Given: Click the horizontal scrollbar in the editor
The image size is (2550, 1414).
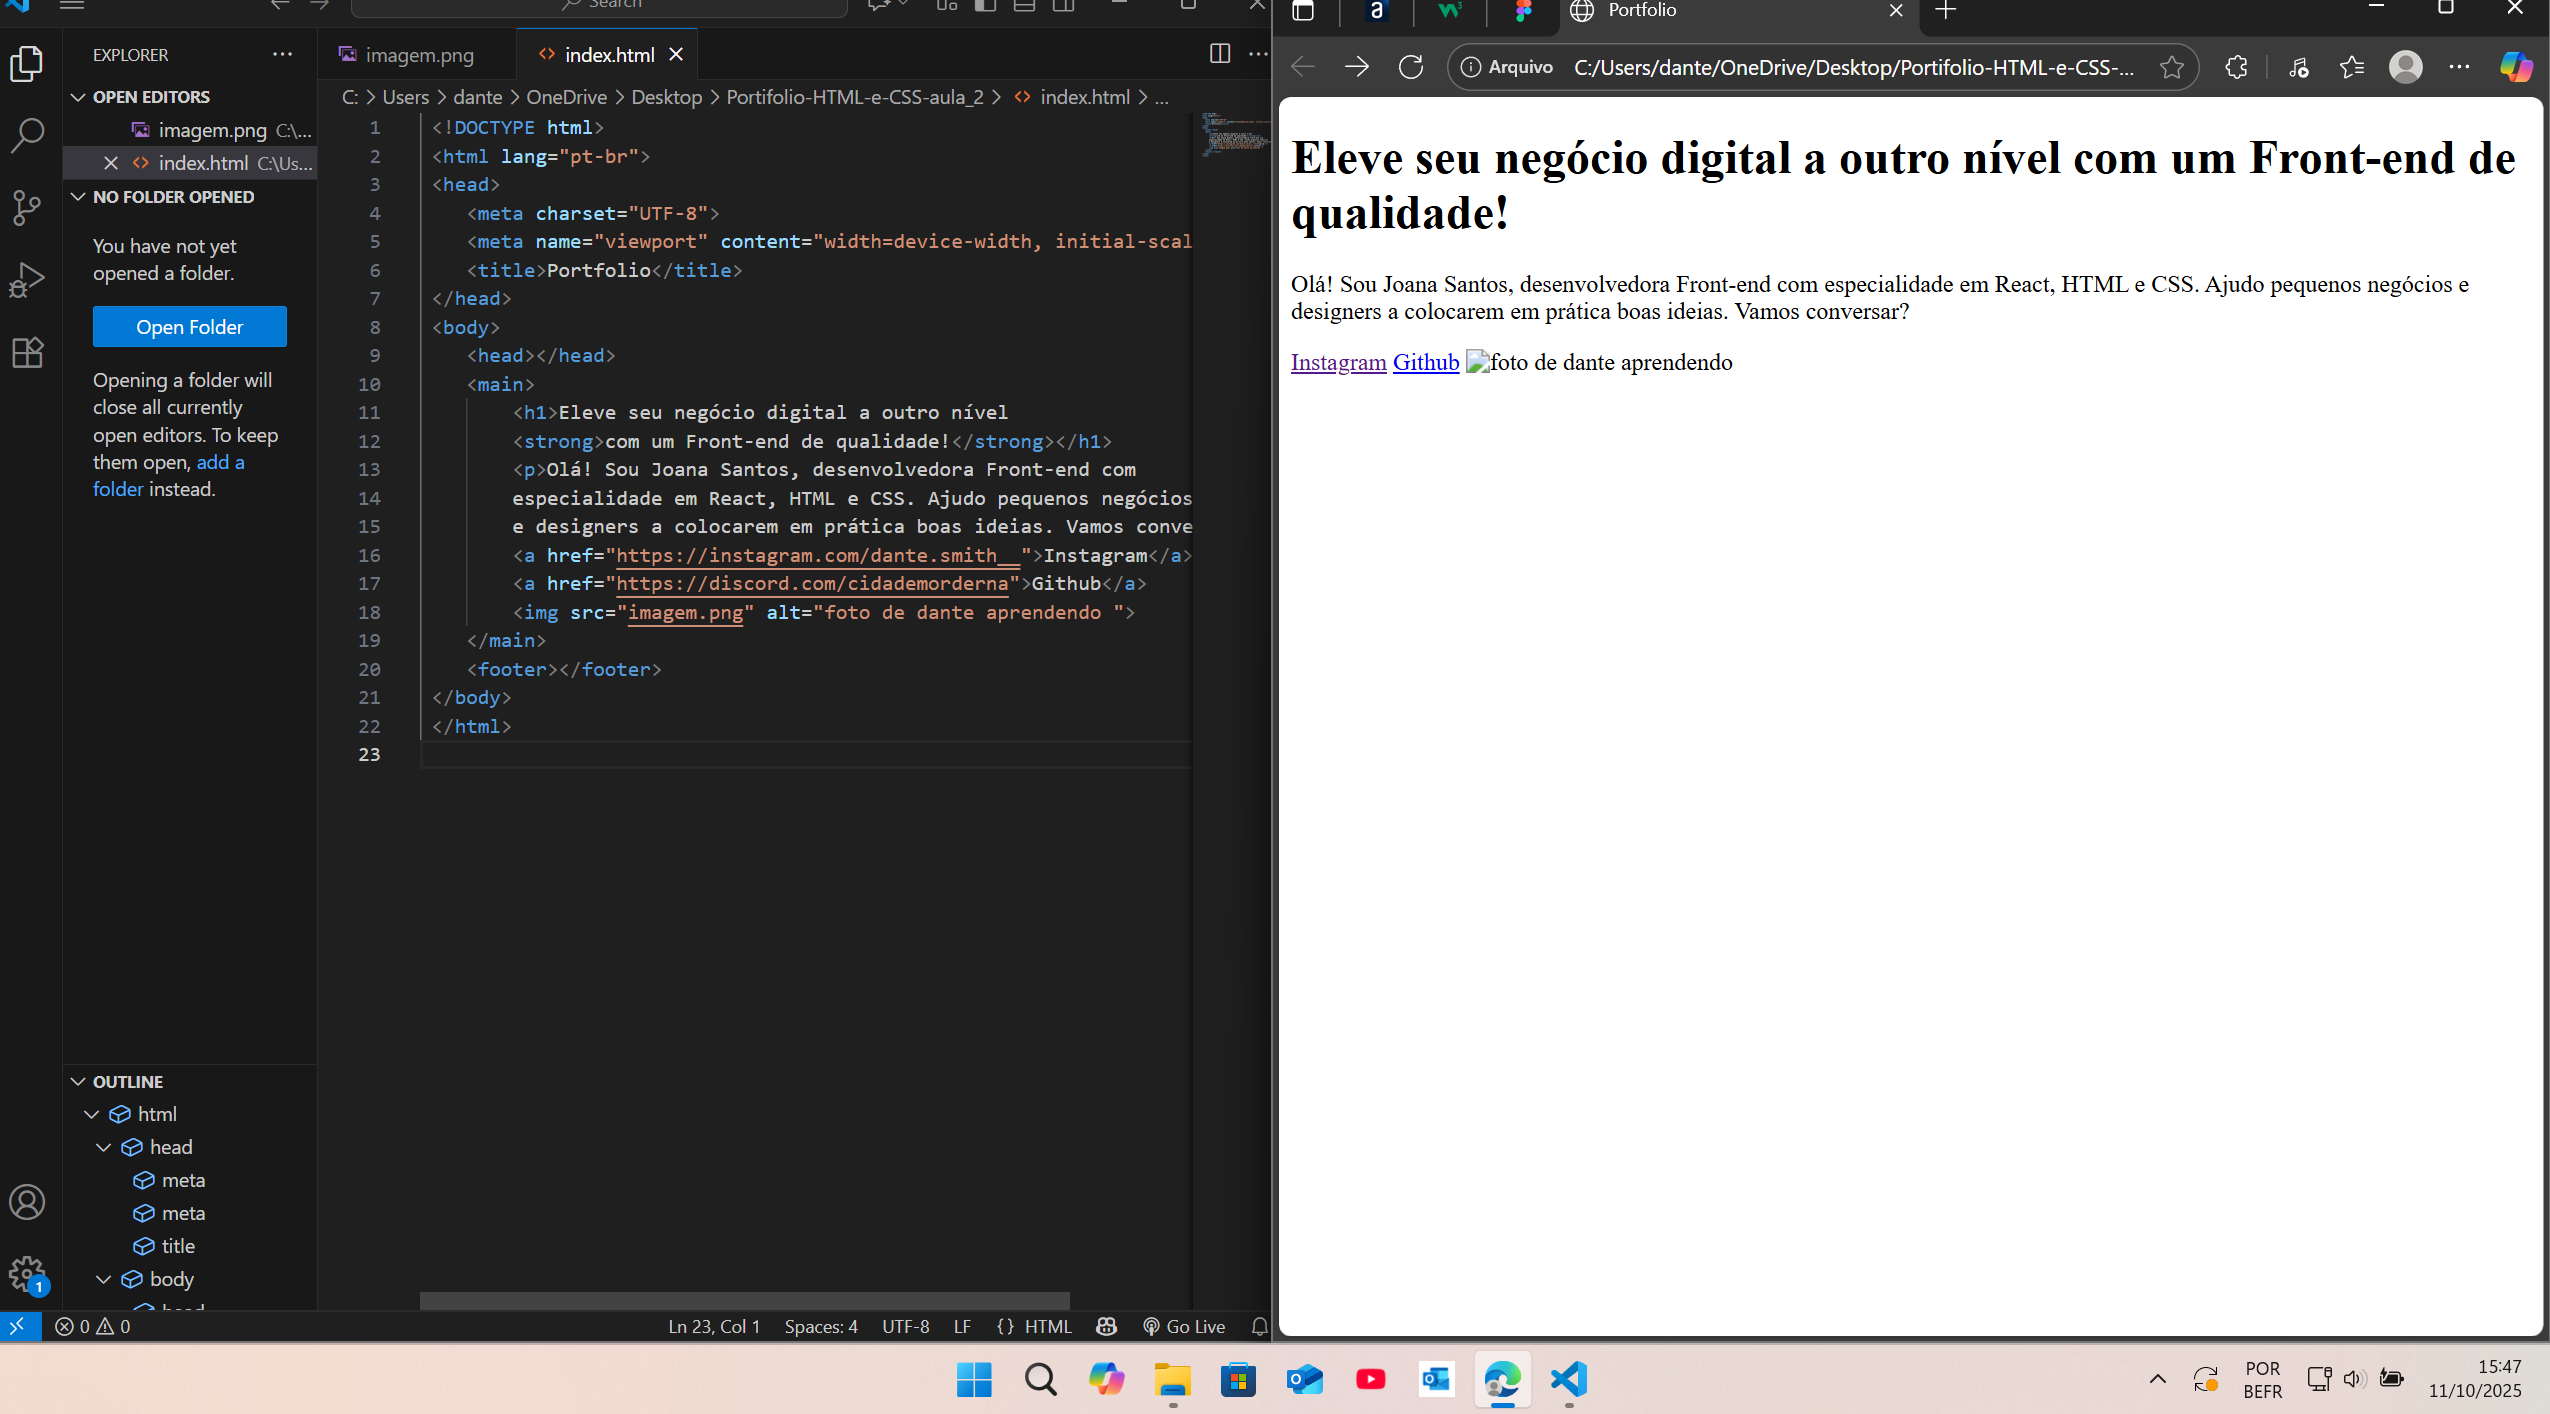Looking at the screenshot, I should point(744,1300).
